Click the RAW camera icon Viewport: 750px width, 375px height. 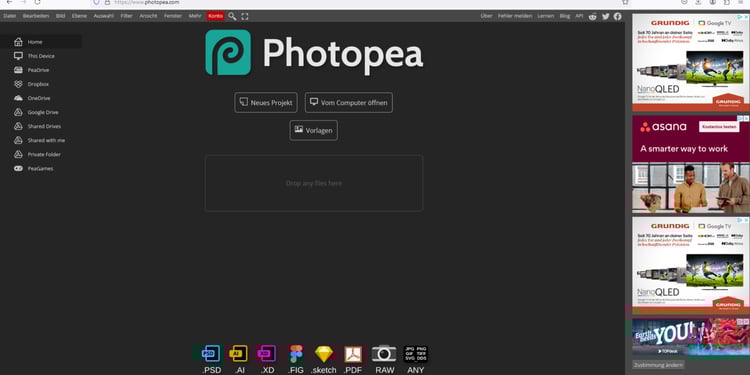(384, 353)
